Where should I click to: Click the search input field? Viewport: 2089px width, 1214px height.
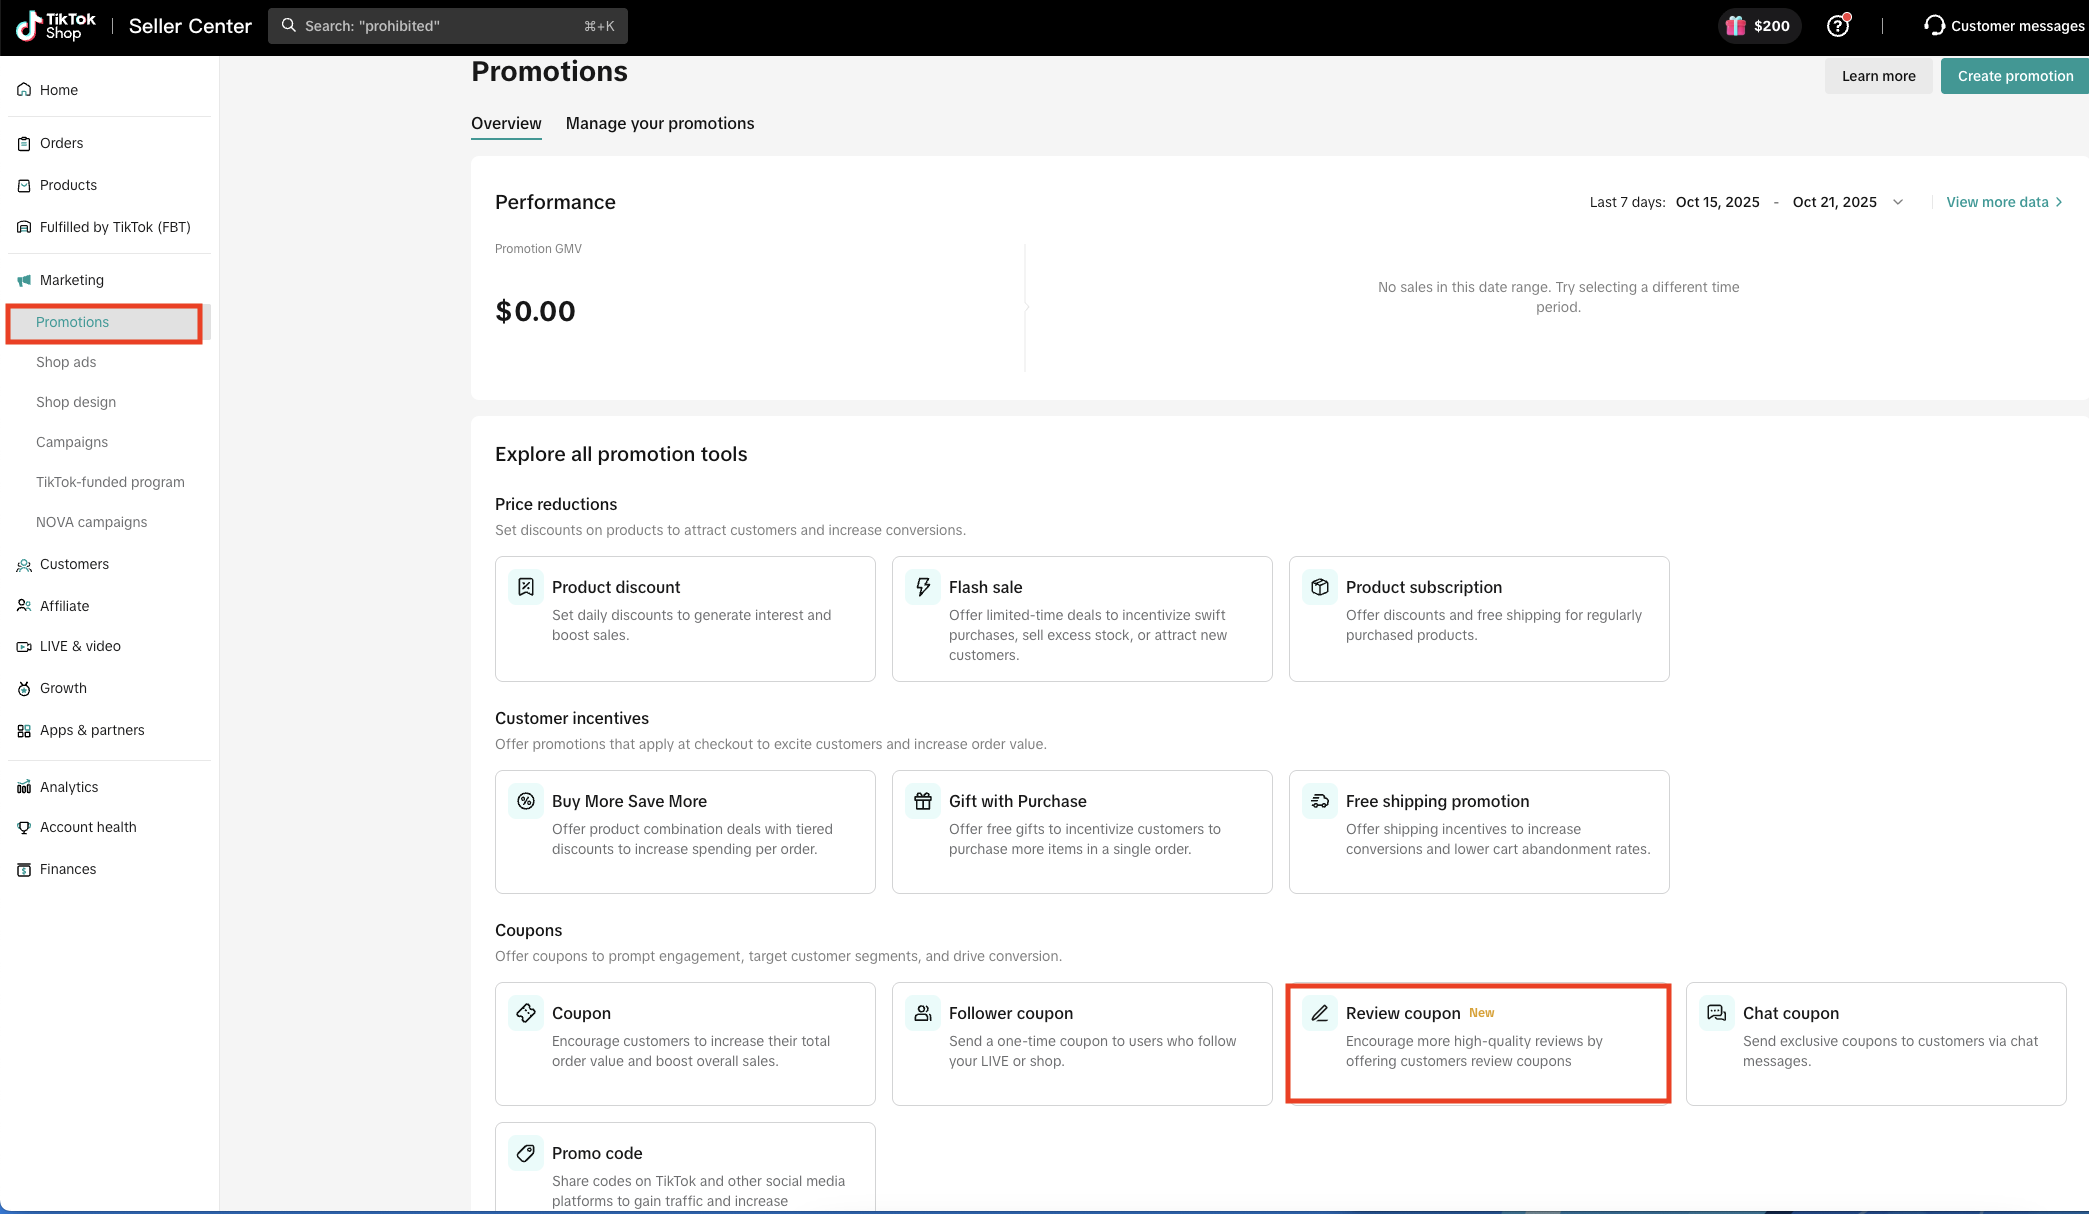tap(447, 26)
